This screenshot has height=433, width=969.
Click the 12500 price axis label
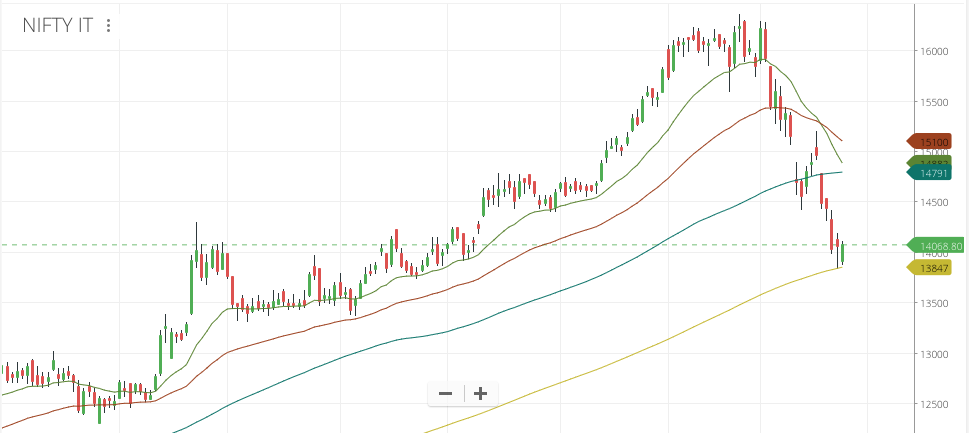click(x=935, y=404)
